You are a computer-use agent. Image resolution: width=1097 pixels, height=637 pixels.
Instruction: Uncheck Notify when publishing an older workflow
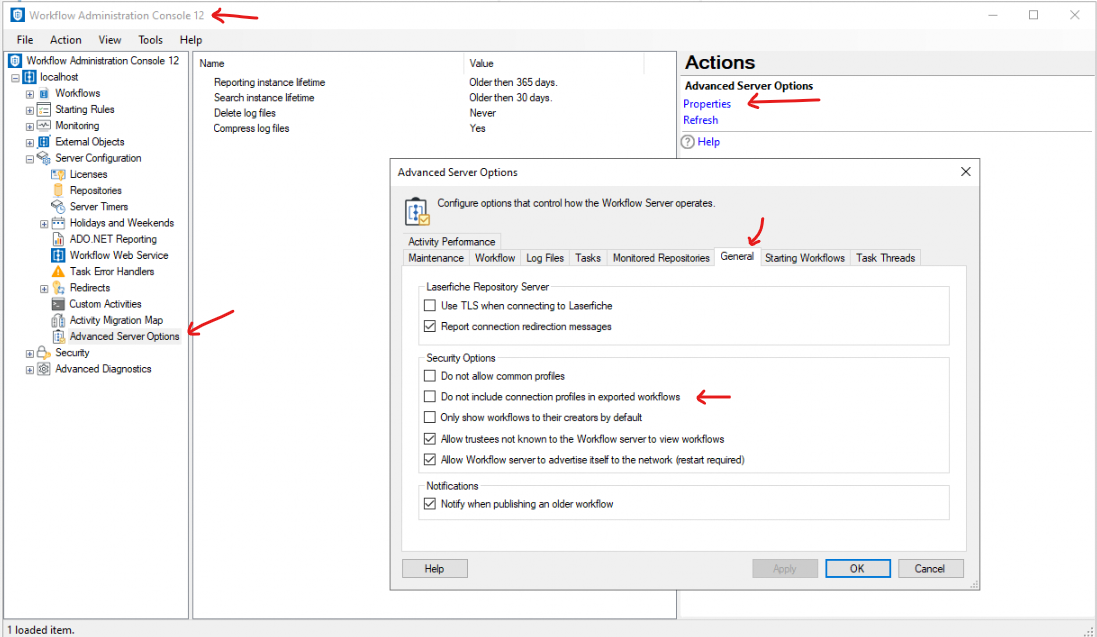point(430,504)
